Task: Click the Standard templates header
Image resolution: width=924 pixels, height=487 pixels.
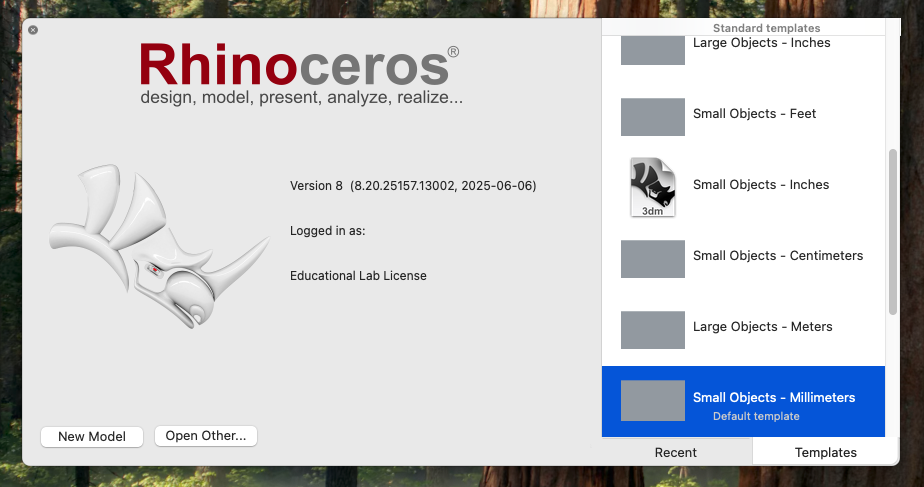Action: click(766, 28)
